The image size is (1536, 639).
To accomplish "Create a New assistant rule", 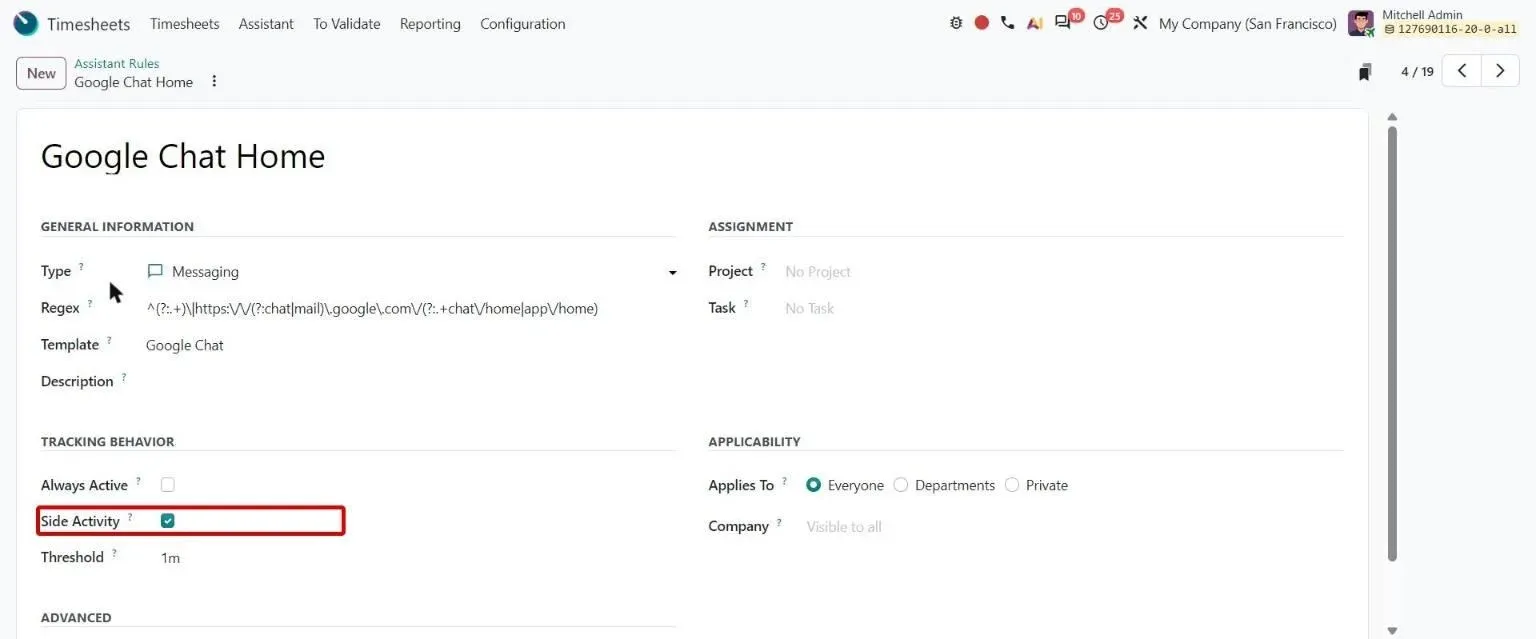I will [41, 73].
